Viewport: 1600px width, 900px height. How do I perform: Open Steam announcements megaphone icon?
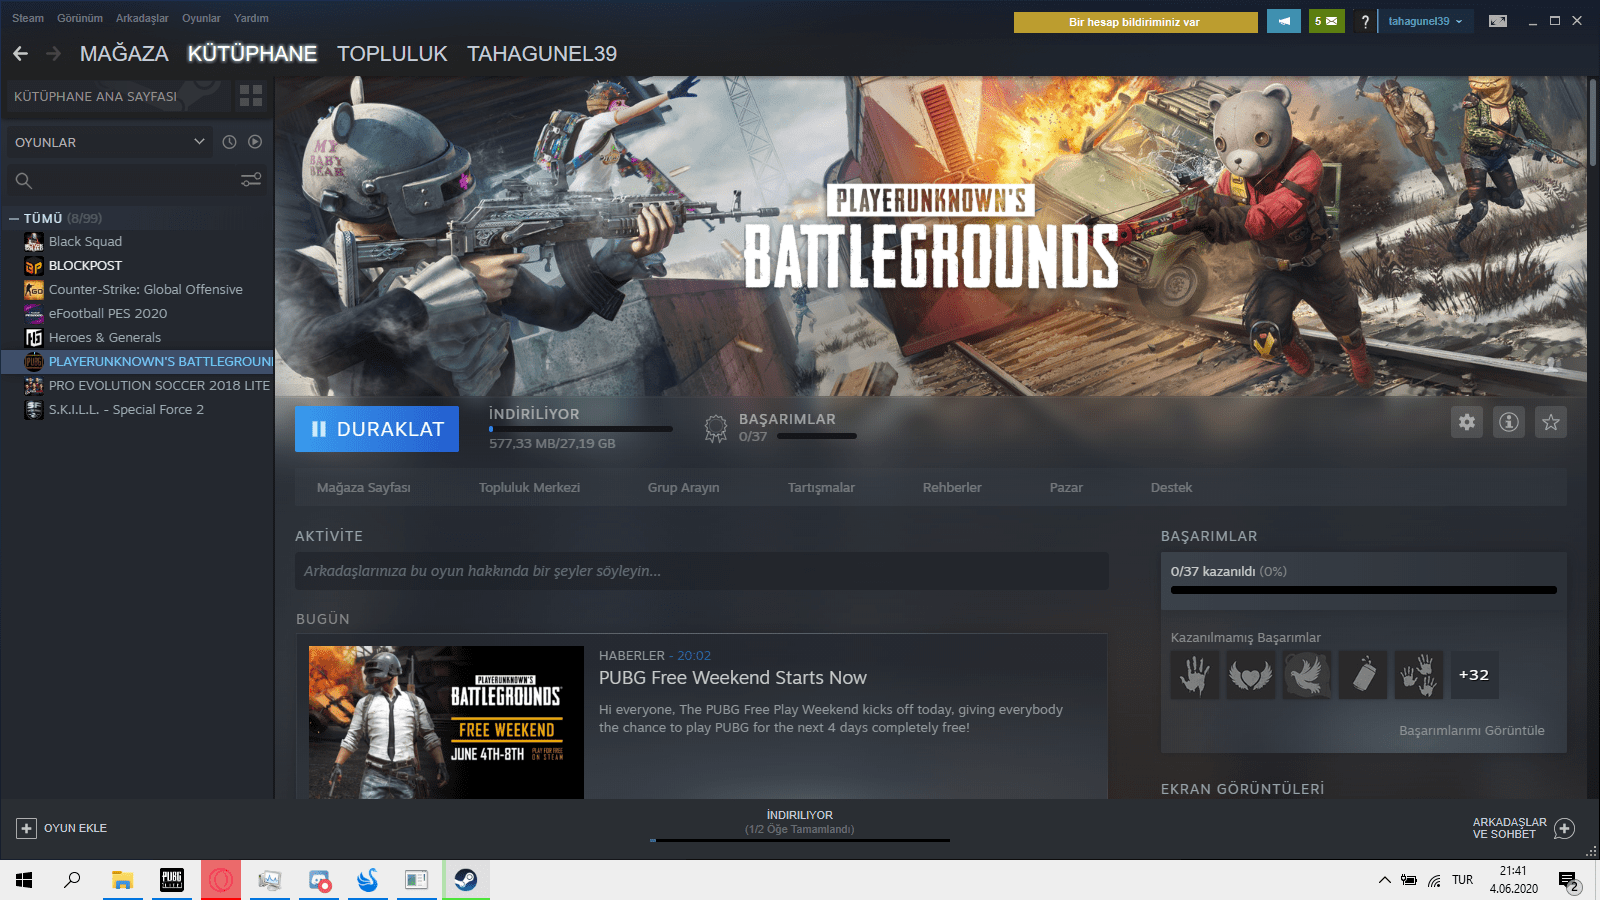coord(1284,21)
